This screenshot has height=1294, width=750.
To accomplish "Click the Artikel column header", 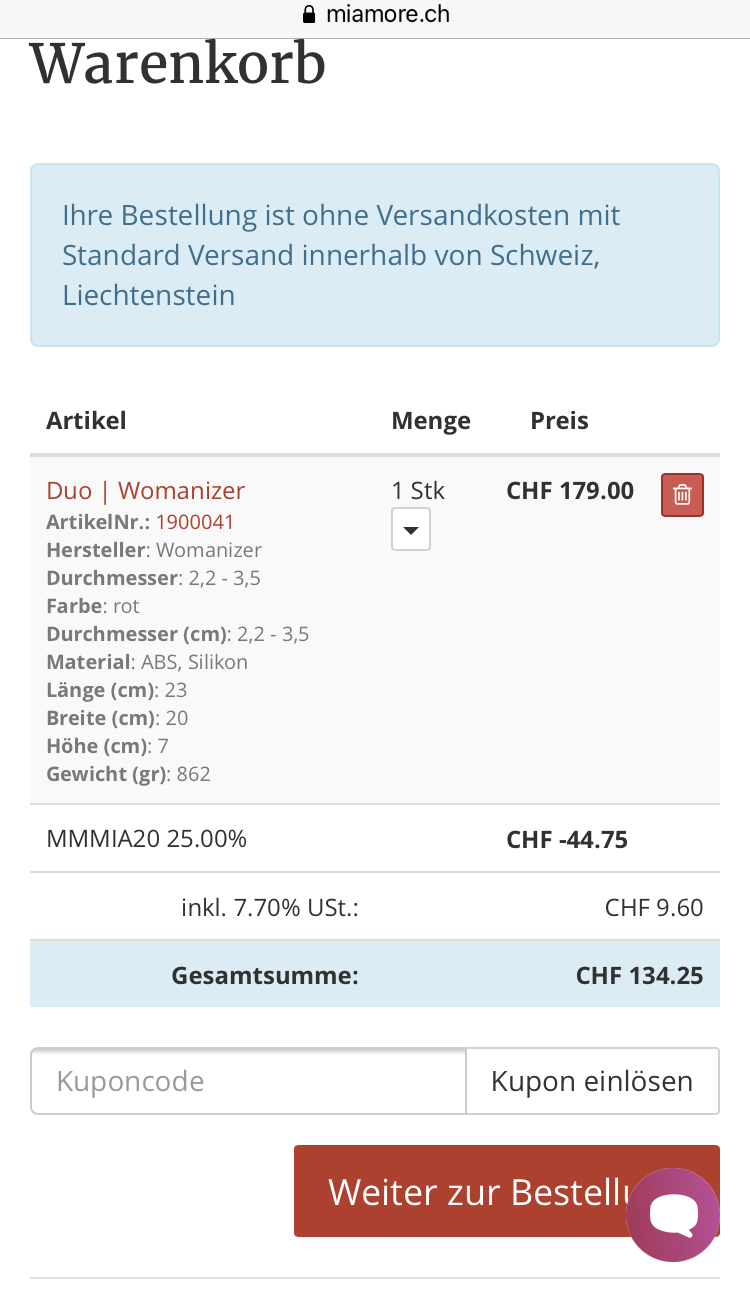I will pyautogui.click(x=86, y=420).
